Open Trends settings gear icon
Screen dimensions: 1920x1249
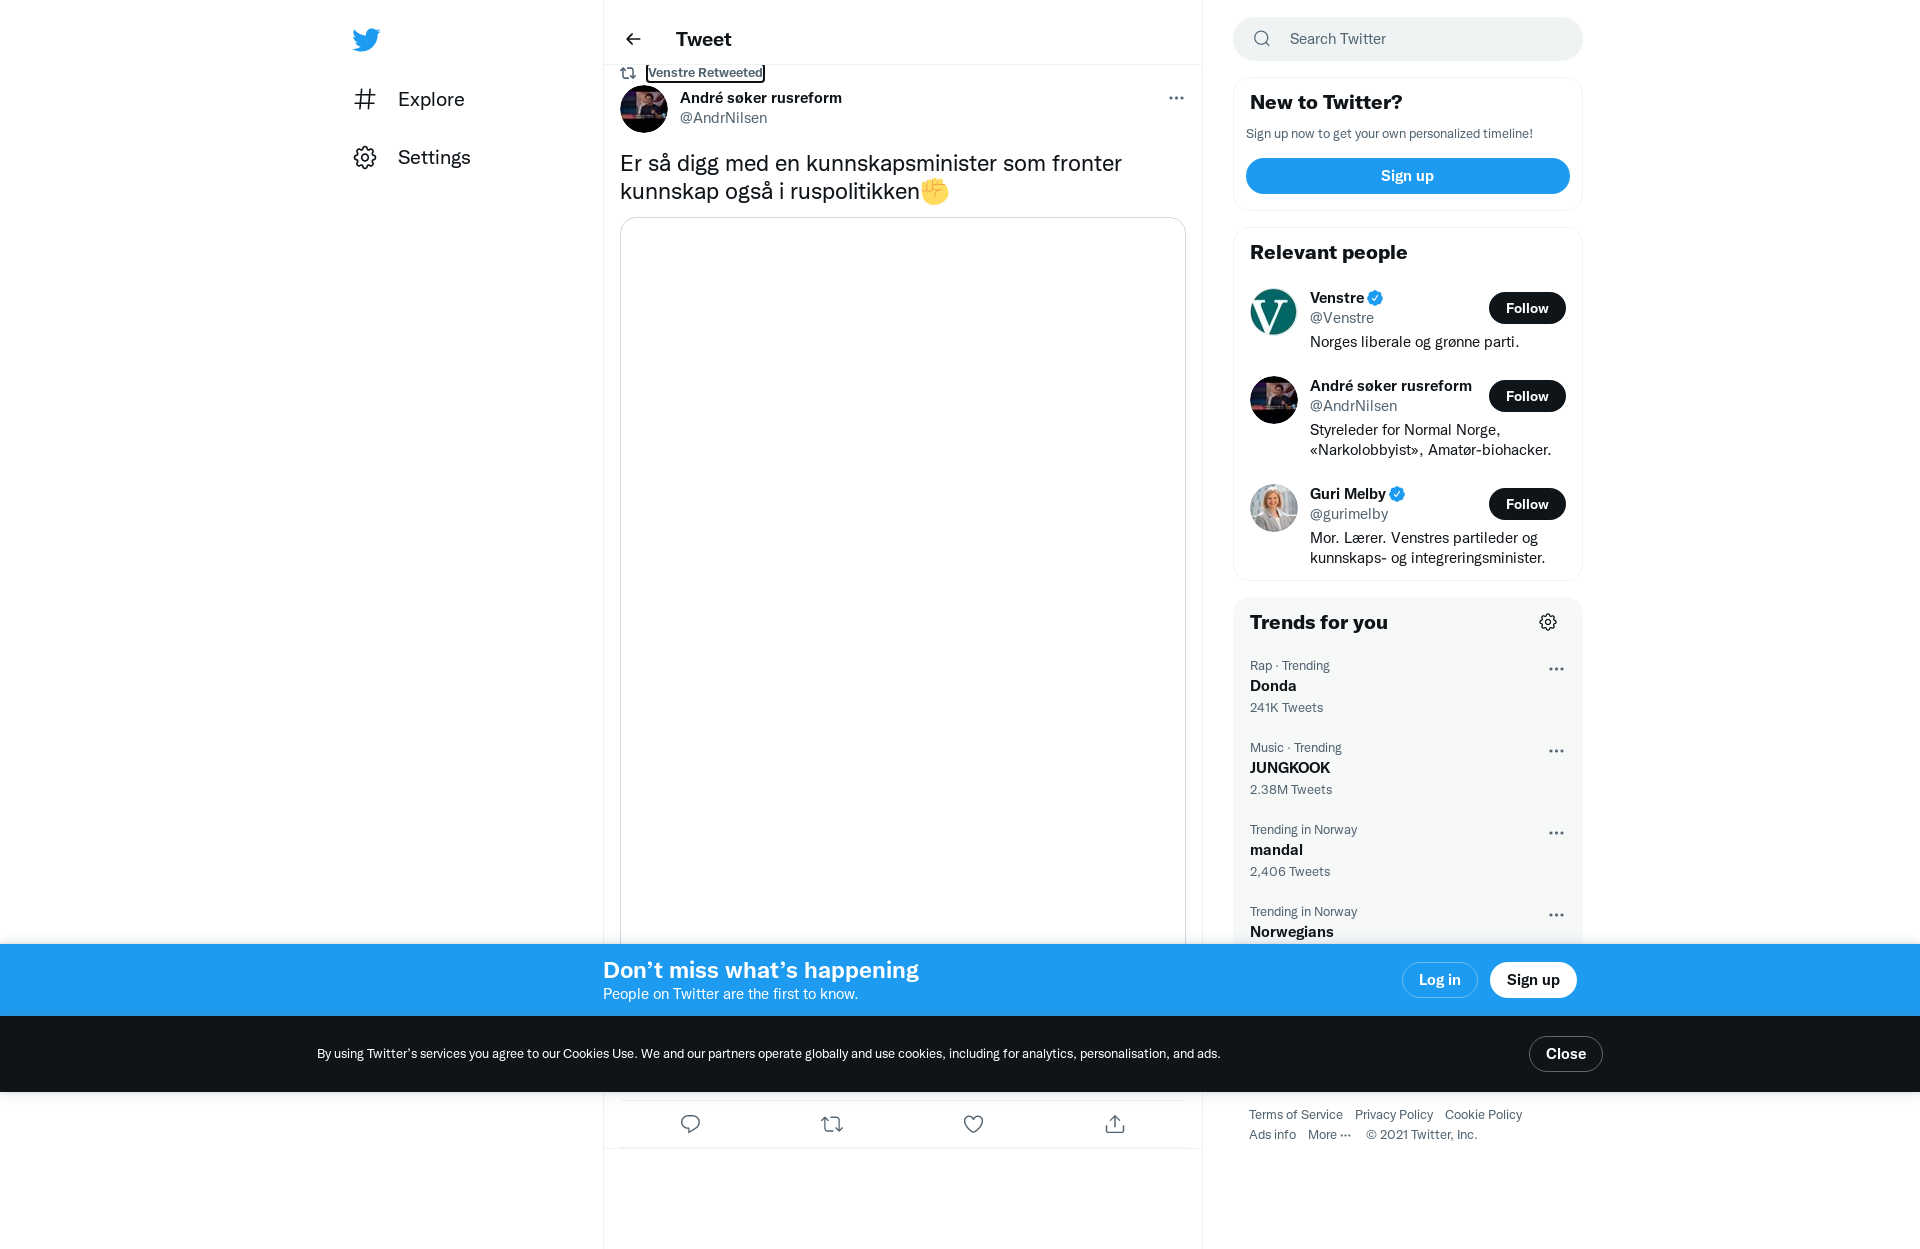(1548, 622)
